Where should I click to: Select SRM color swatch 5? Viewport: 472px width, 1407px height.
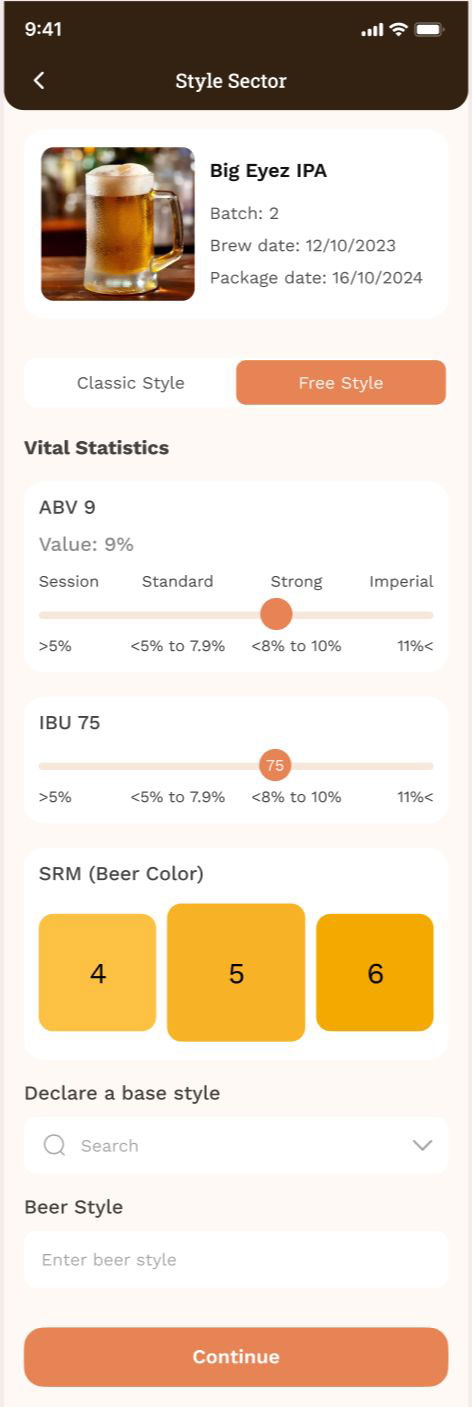click(236, 973)
